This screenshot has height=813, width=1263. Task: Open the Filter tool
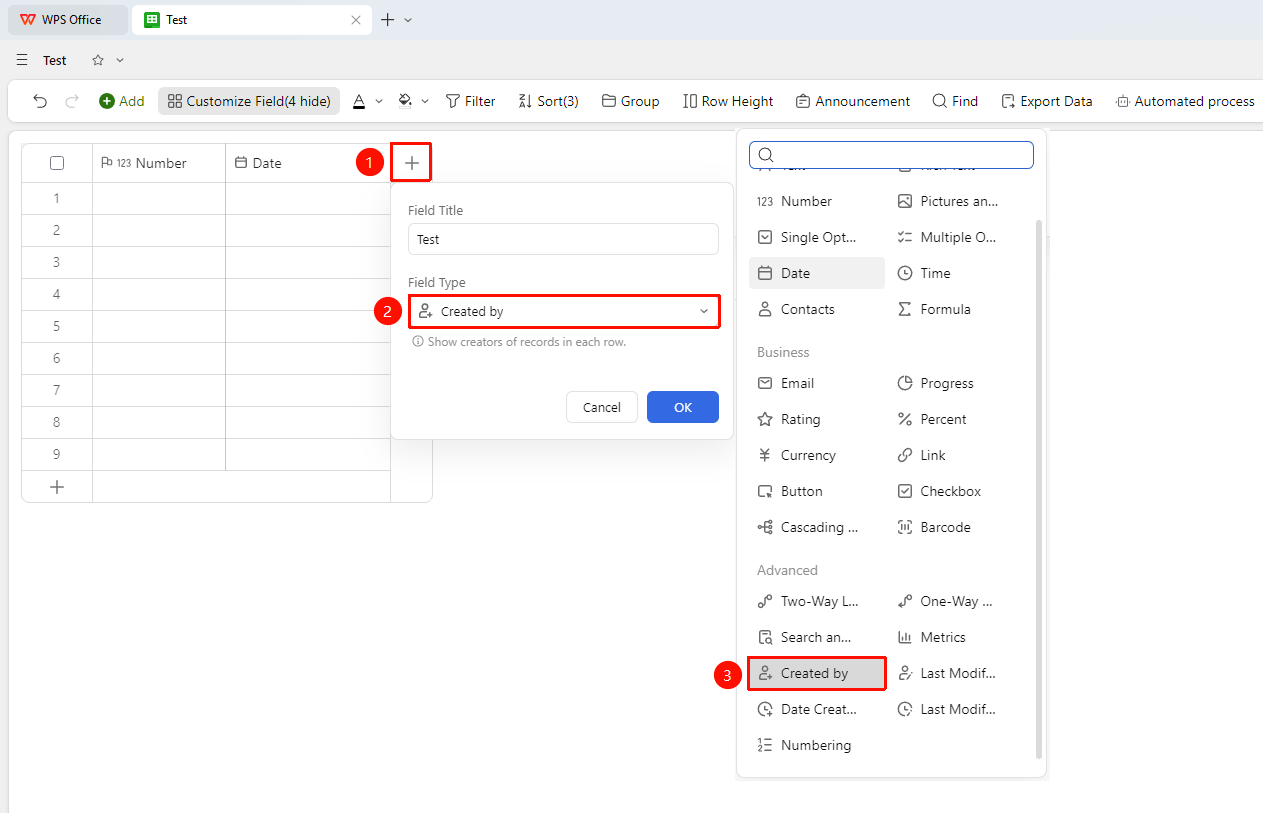coord(470,101)
